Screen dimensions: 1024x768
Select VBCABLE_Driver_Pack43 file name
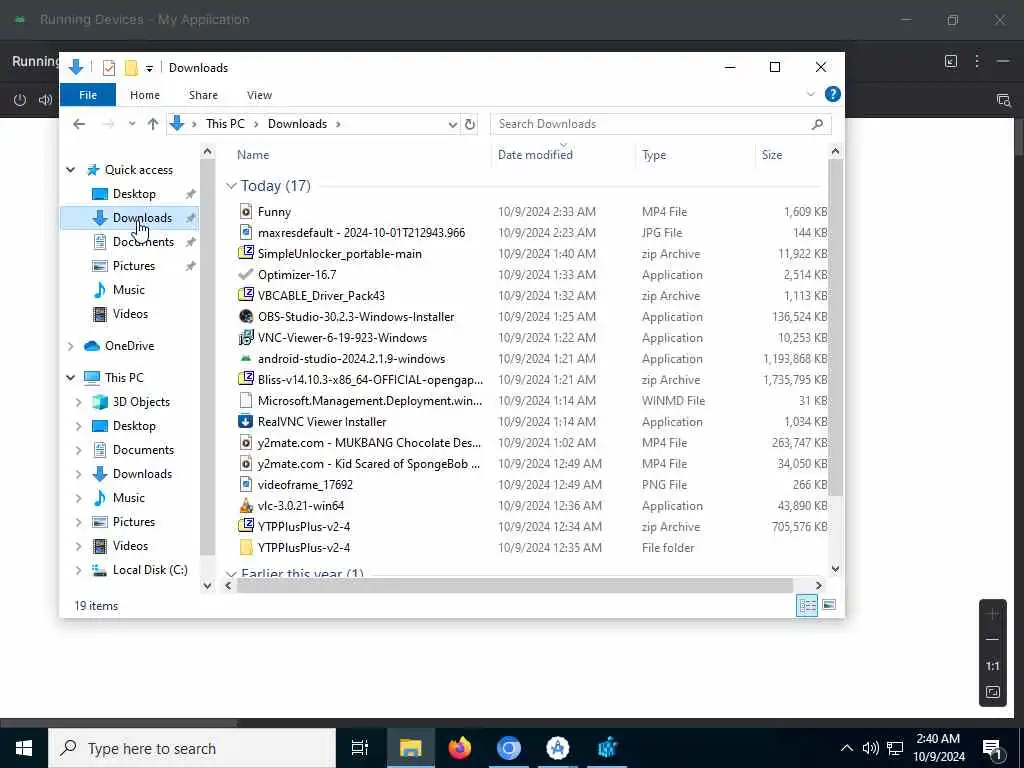[x=321, y=296]
